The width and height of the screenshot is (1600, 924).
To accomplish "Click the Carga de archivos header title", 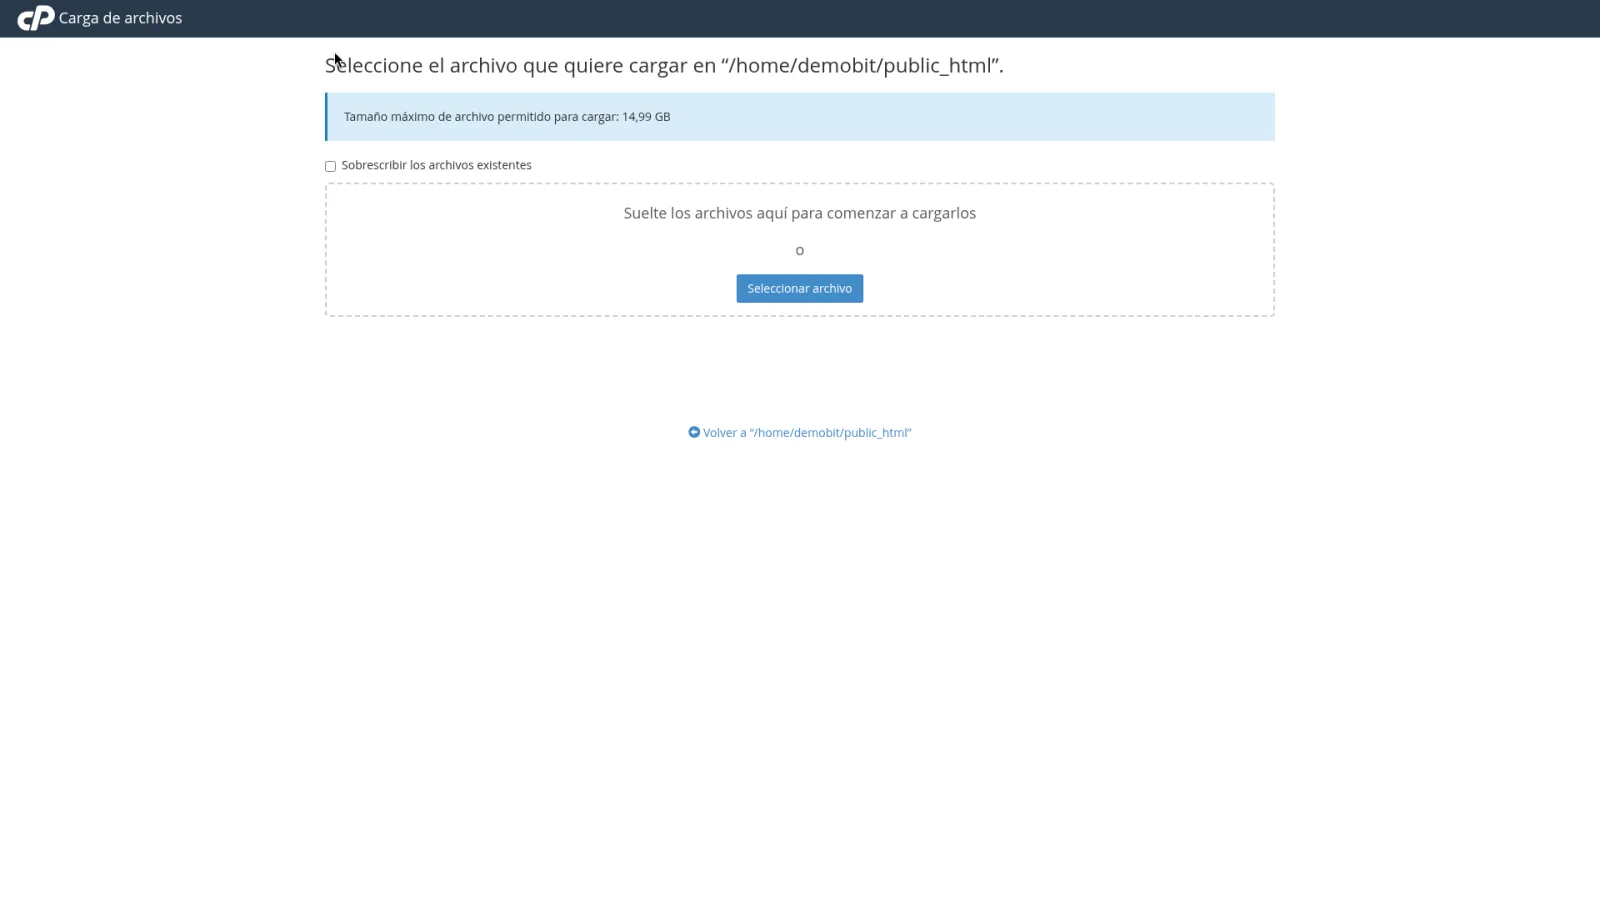I will coord(120,18).
